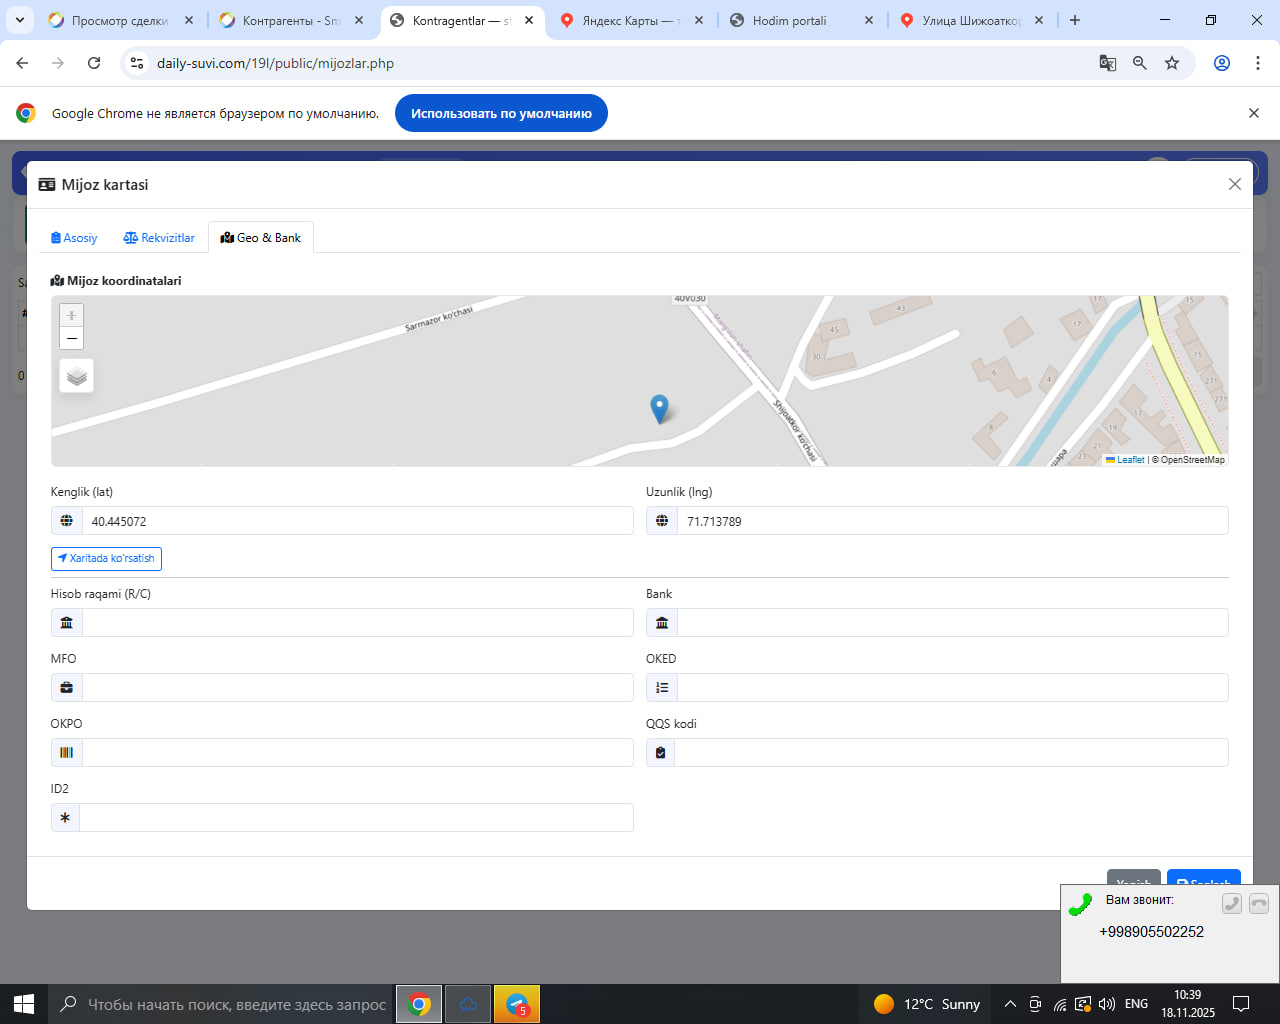The height and width of the screenshot is (1024, 1280).
Task: Open the Leaflet attribution link
Action: point(1130,460)
